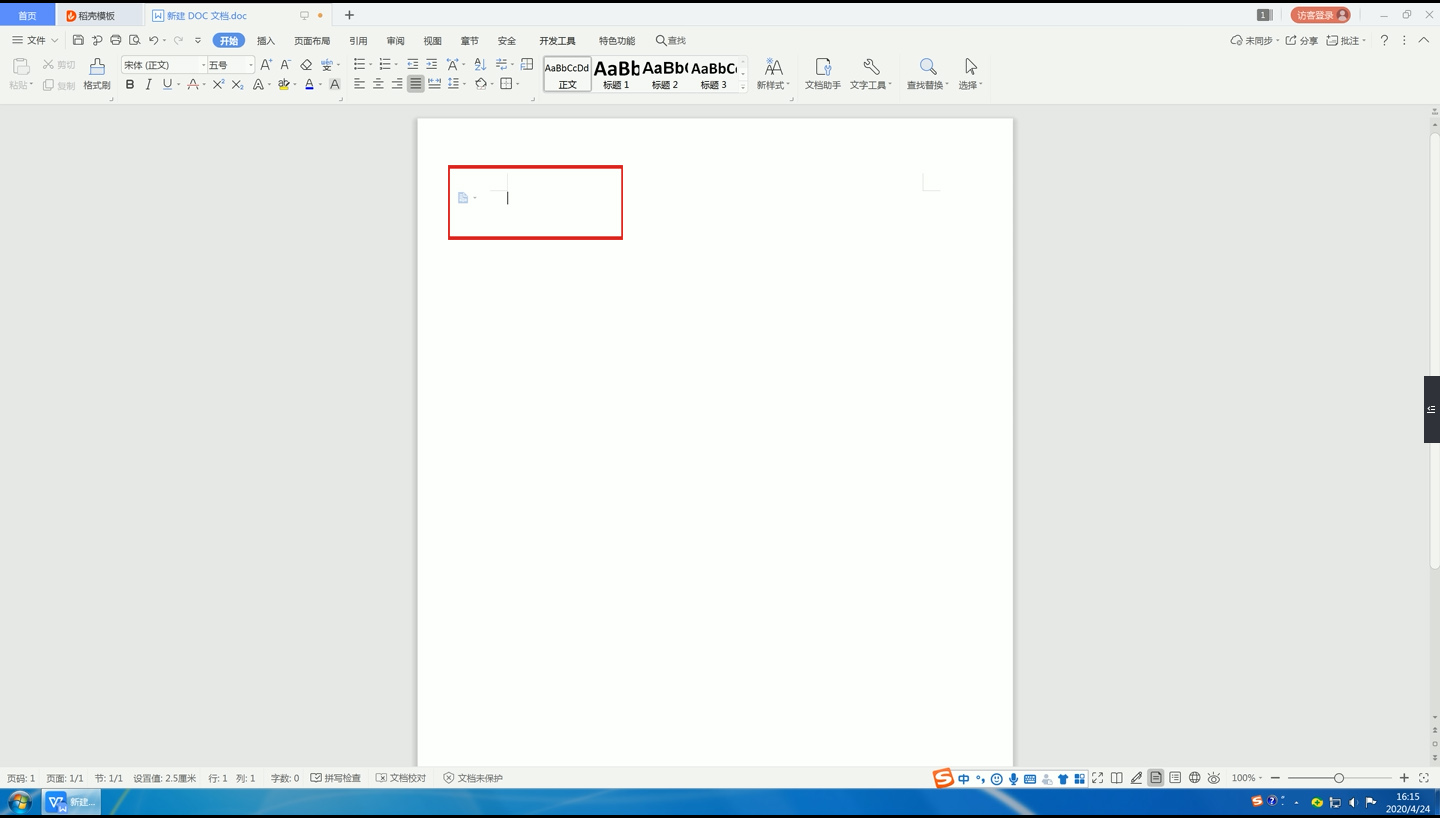The height and width of the screenshot is (818, 1440).
Task: Open the Developer Tools (开发工具) tab
Action: [557, 41]
